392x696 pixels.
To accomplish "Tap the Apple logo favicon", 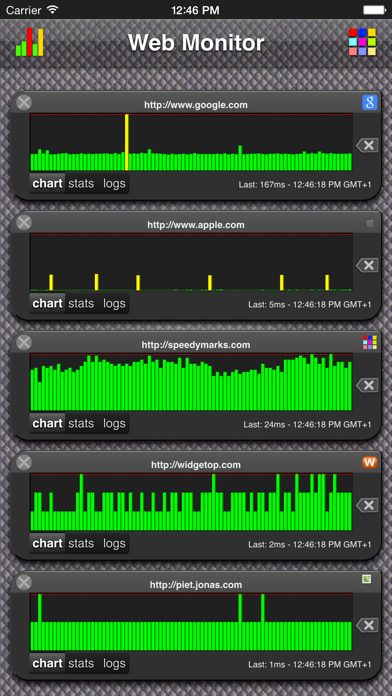I will tap(369, 223).
